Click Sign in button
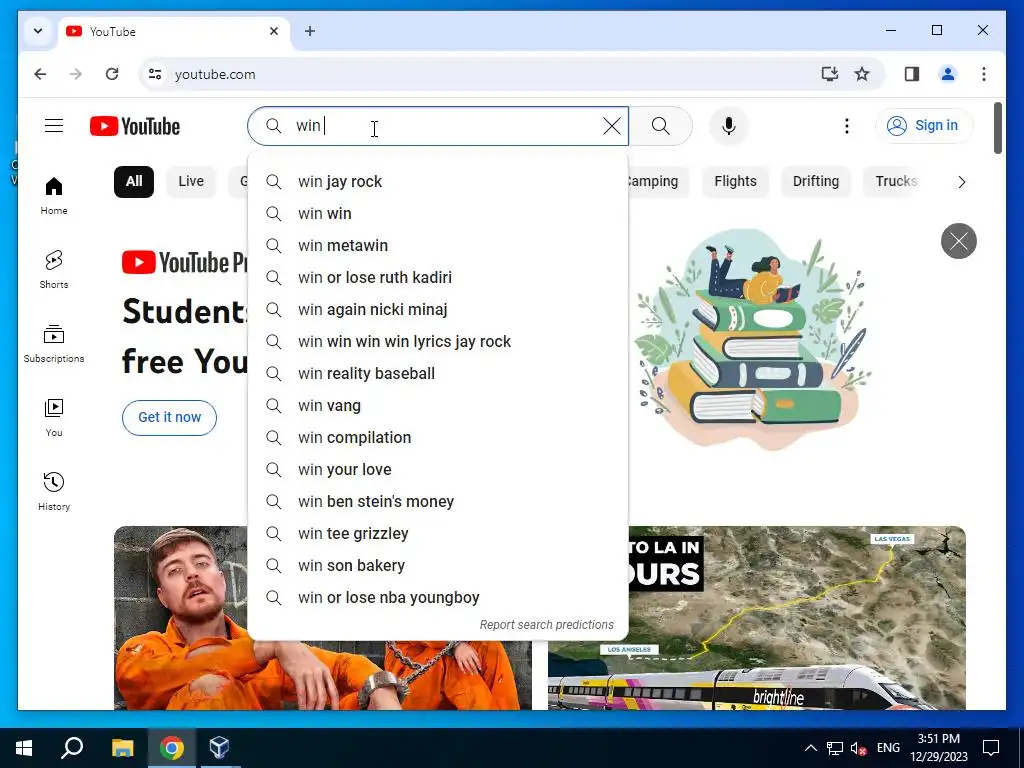 point(923,125)
